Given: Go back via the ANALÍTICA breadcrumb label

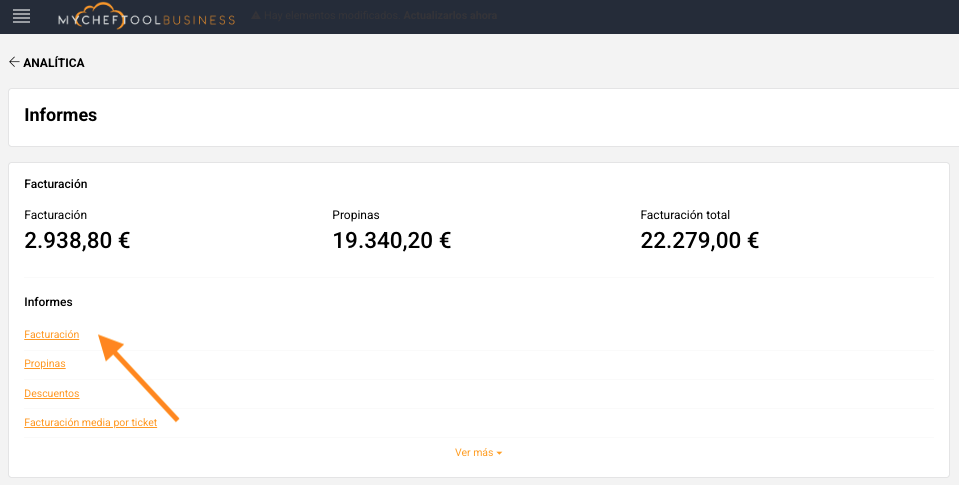Looking at the screenshot, I should pos(54,63).
